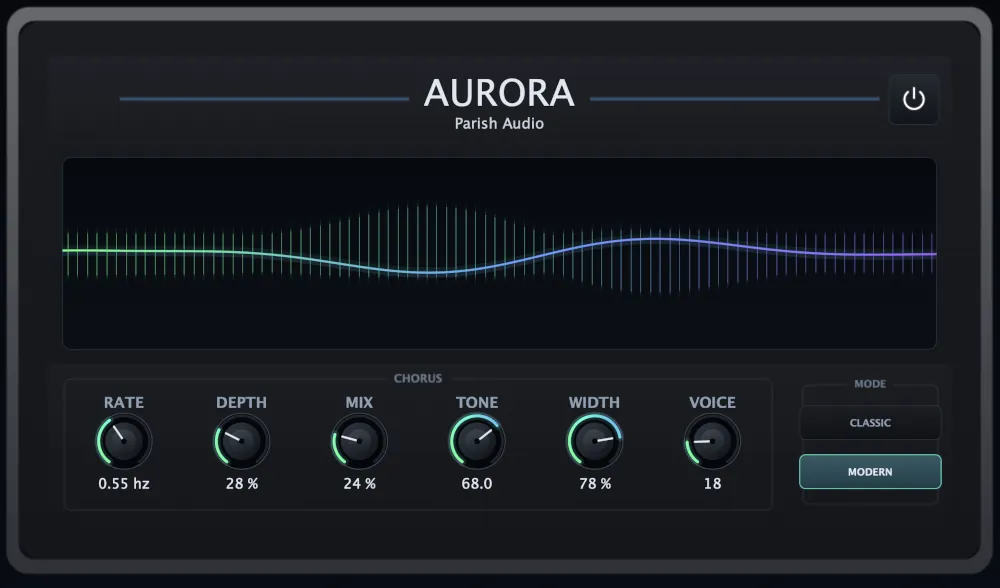Click the Tone knob
This screenshot has width=1000, height=588.
pos(477,441)
